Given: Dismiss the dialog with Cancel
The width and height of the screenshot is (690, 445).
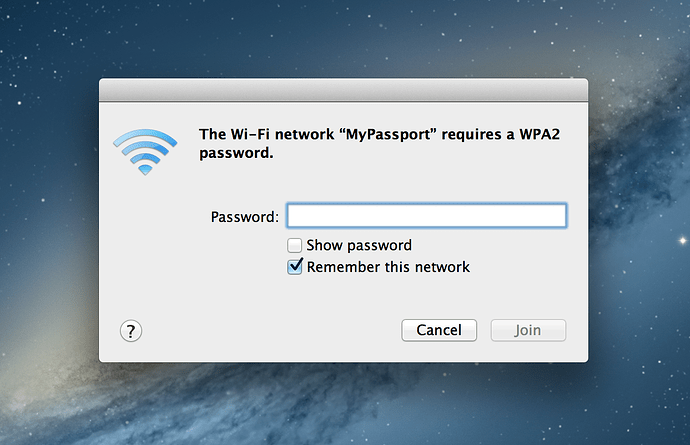Looking at the screenshot, I should pos(439,330).
